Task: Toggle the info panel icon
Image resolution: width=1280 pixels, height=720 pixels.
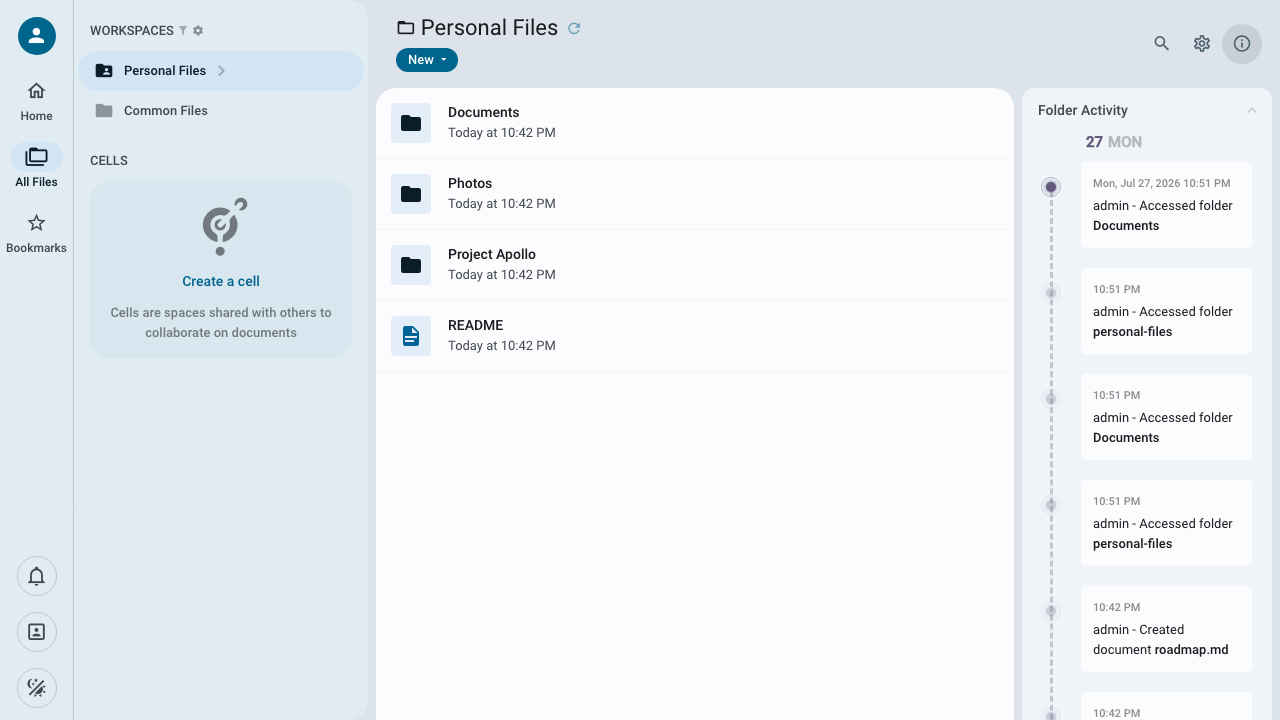Action: (x=1242, y=44)
